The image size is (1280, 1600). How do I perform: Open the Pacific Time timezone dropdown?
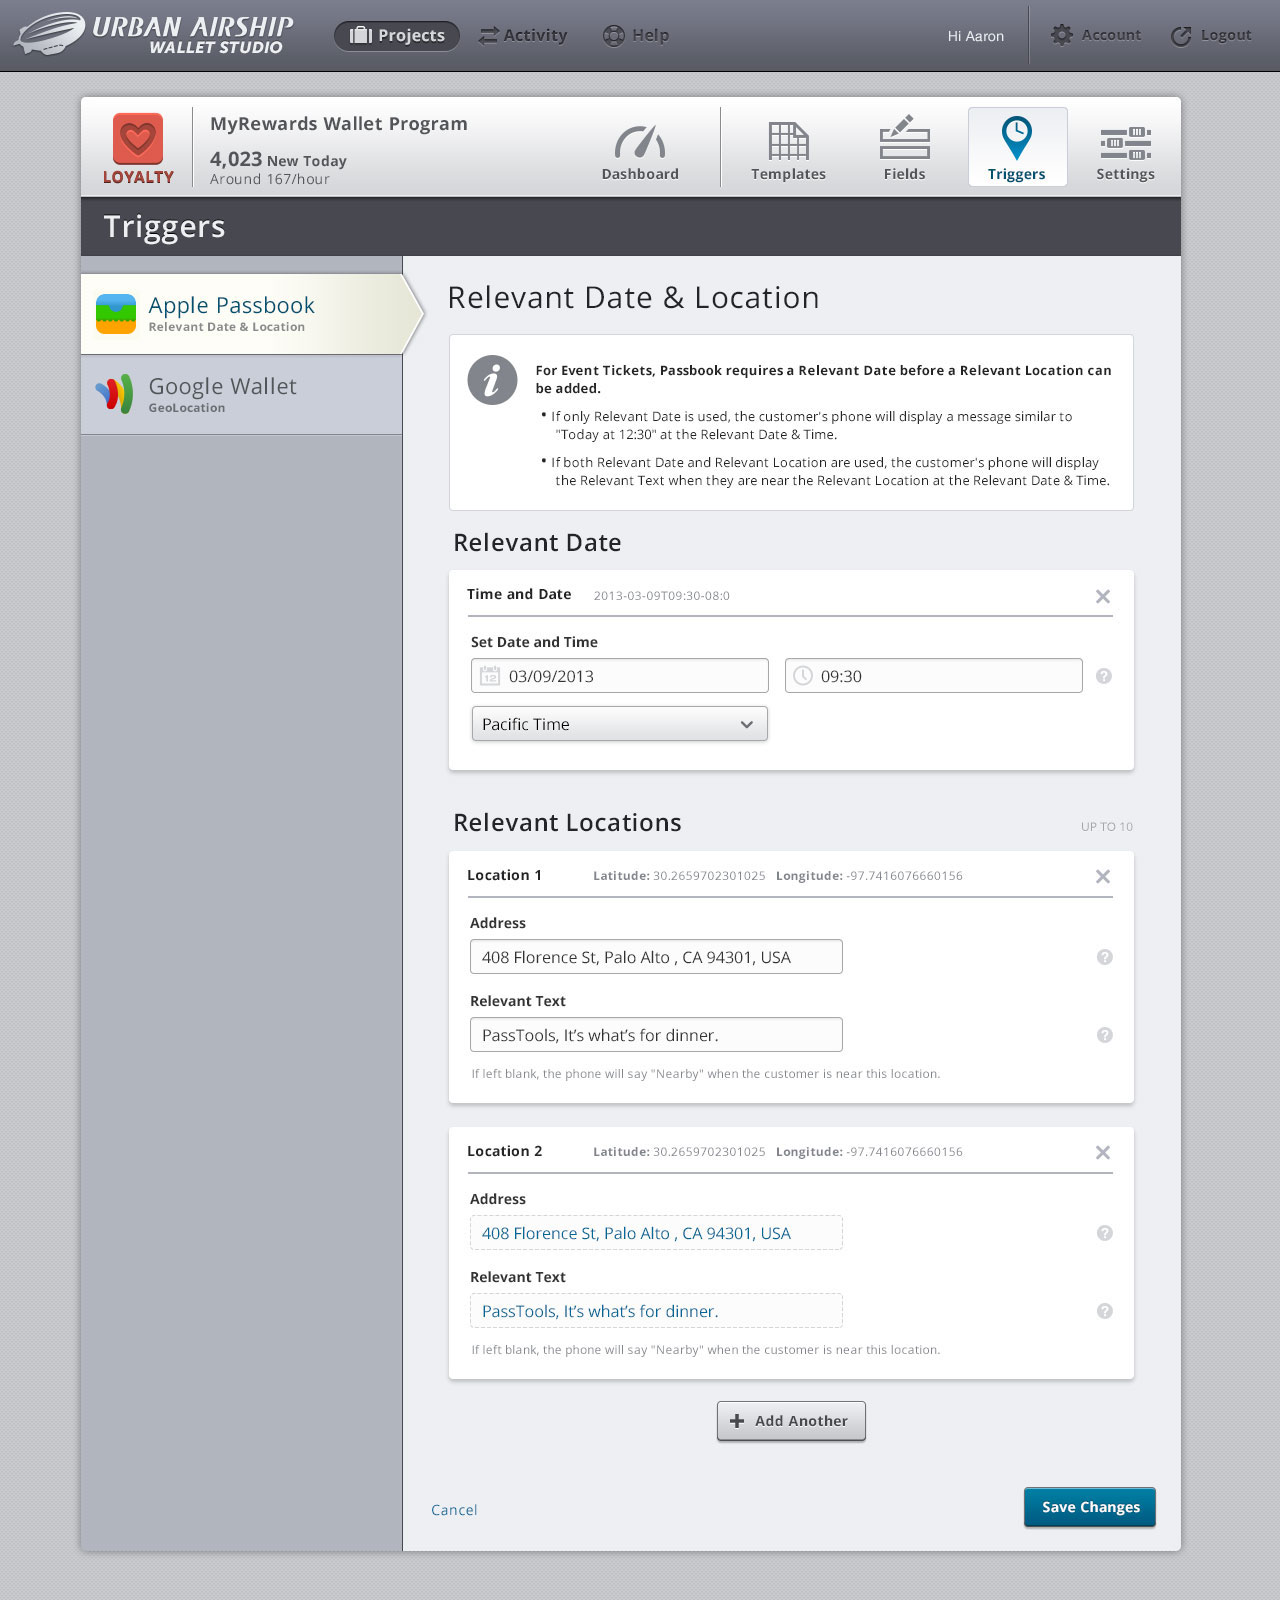pyautogui.click(x=620, y=724)
